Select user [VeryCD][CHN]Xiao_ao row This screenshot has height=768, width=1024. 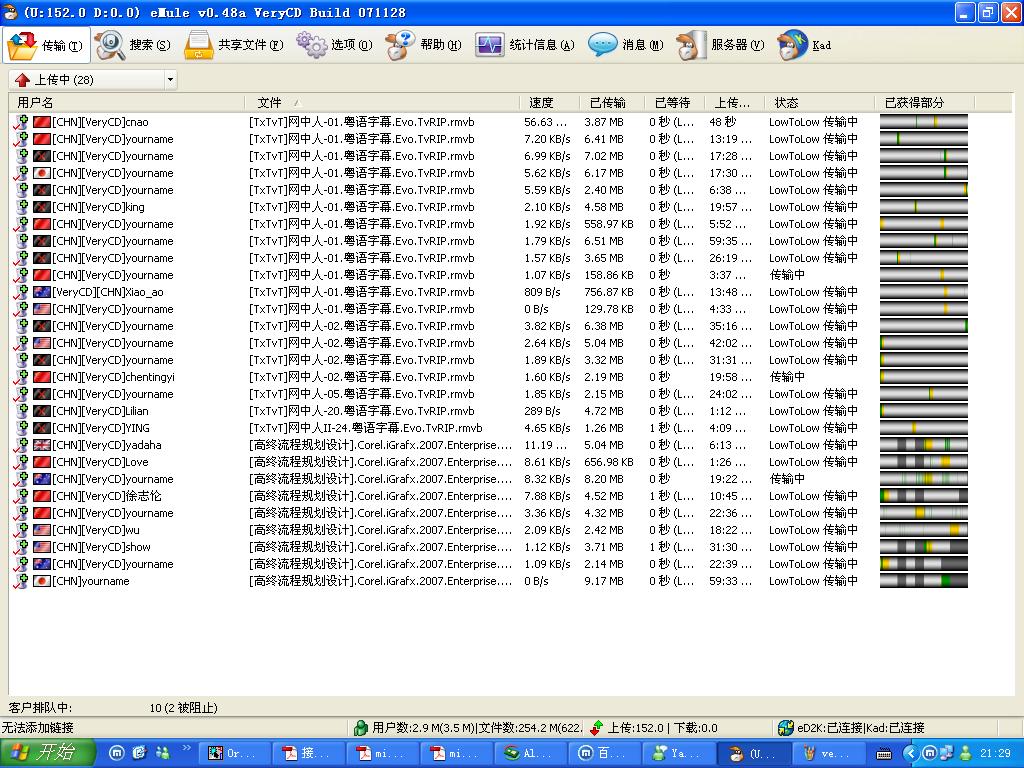(490, 292)
